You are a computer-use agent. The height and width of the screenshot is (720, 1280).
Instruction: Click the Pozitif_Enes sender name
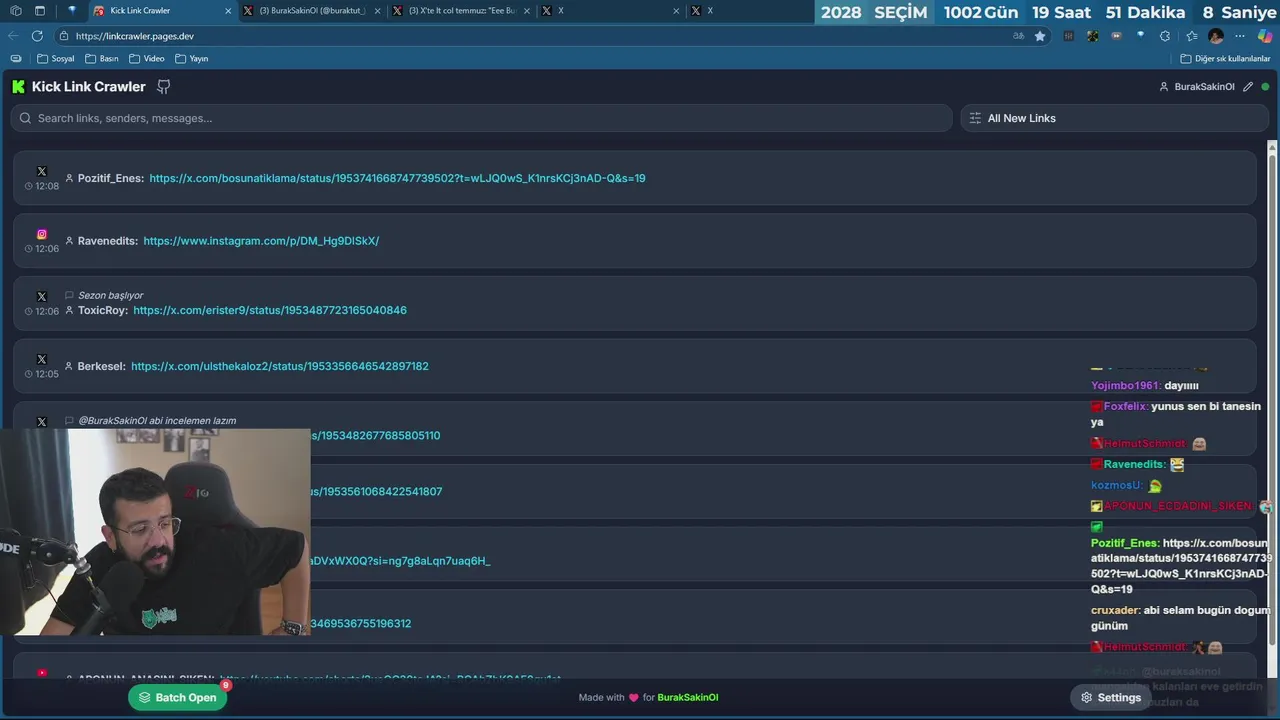pyautogui.click(x=110, y=178)
